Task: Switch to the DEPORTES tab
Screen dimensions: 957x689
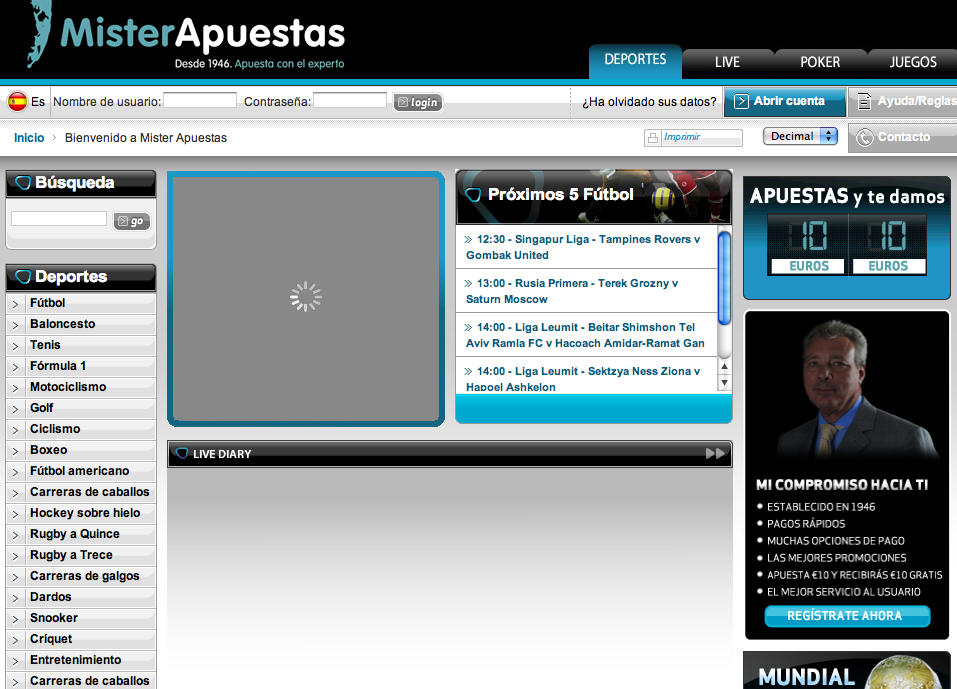Action: pyautogui.click(x=635, y=60)
